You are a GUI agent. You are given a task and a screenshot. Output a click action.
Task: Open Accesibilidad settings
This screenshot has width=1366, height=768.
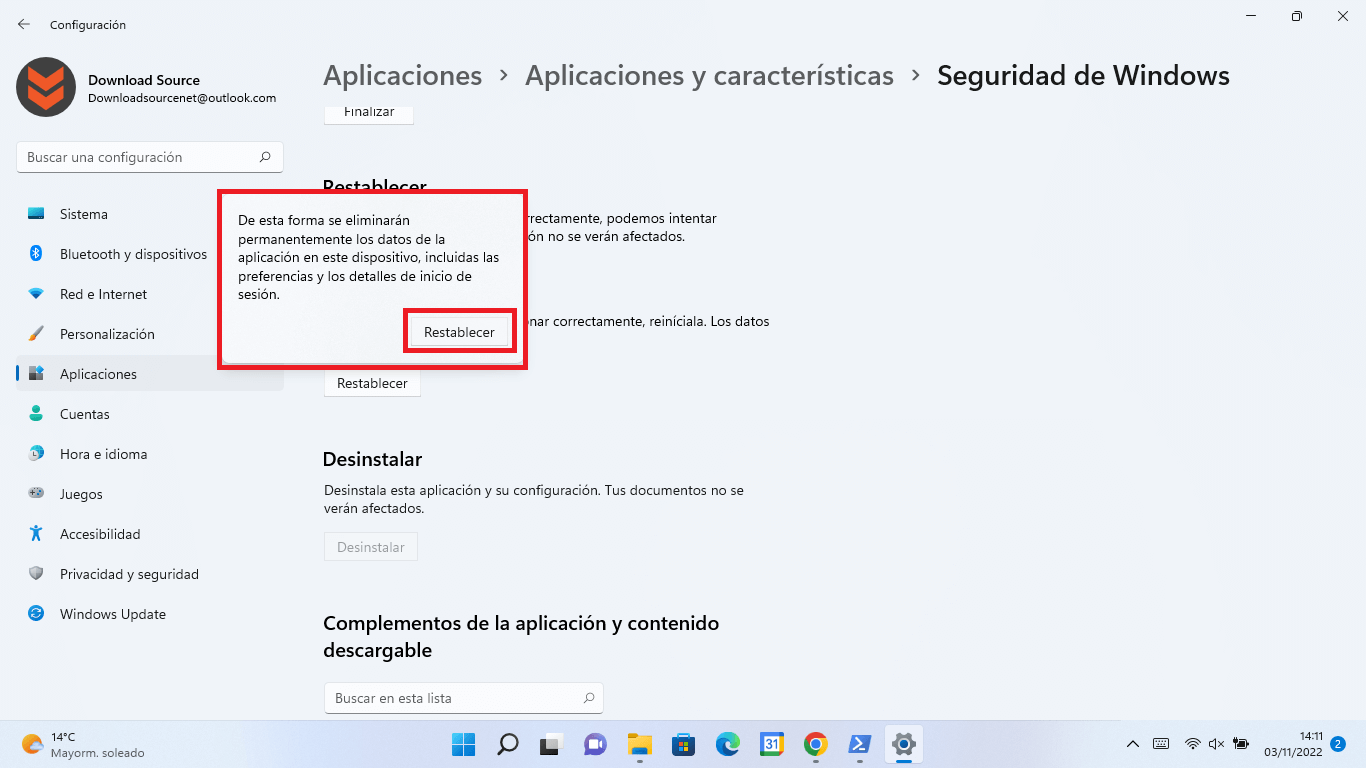pos(150,534)
